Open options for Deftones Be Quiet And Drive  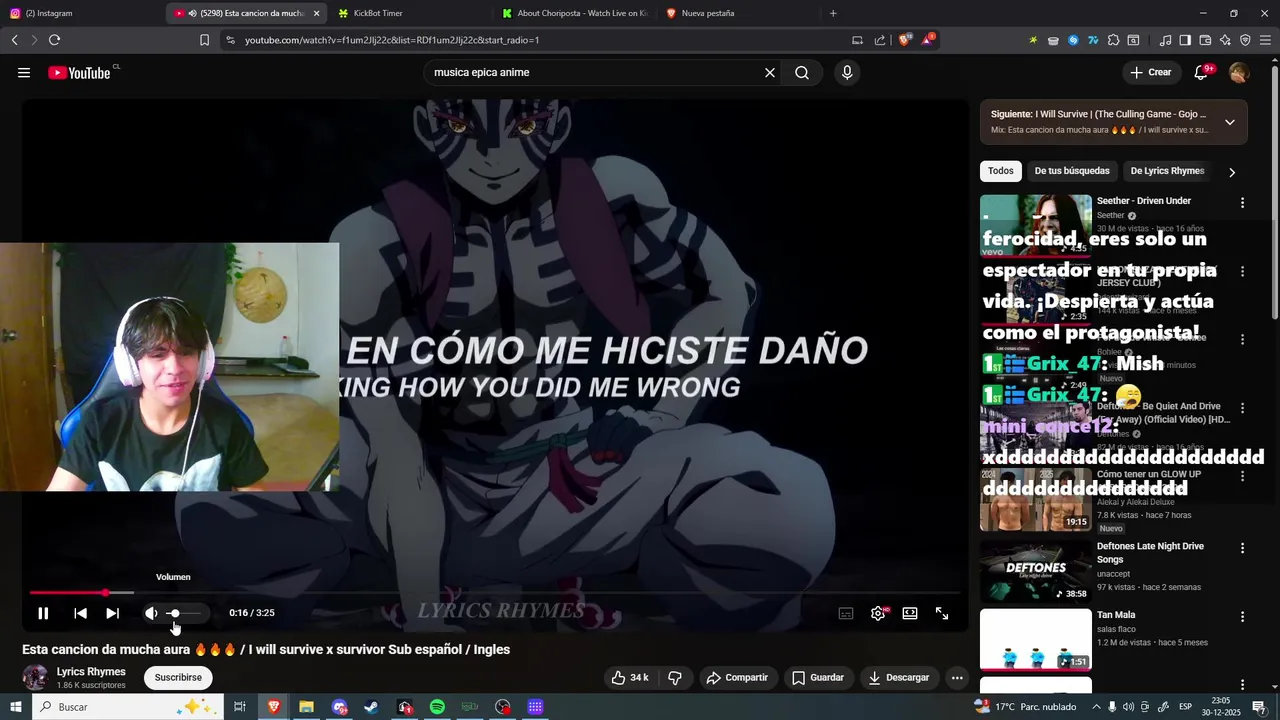pyautogui.click(x=1243, y=408)
